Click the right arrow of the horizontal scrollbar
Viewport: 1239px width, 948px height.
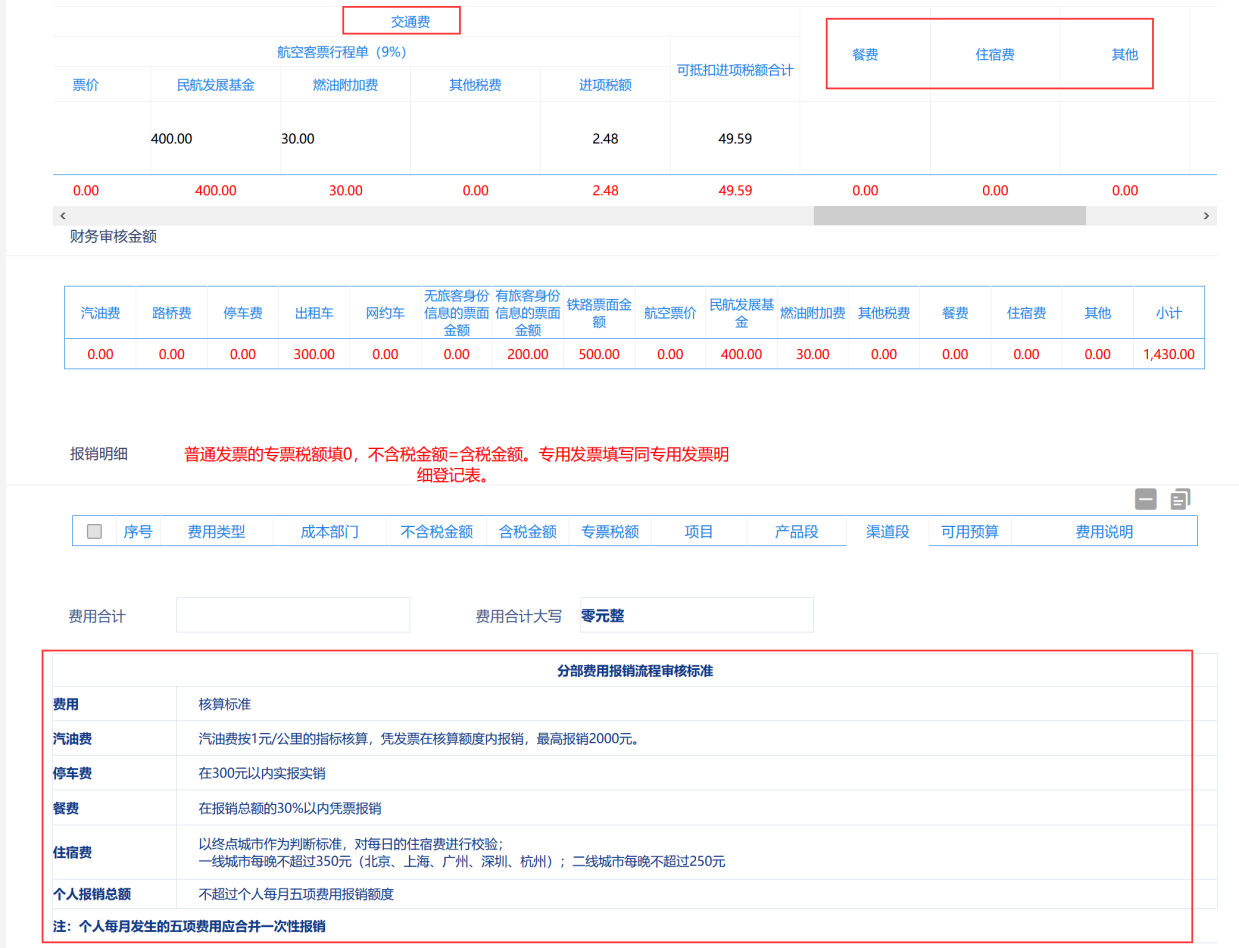[1207, 216]
